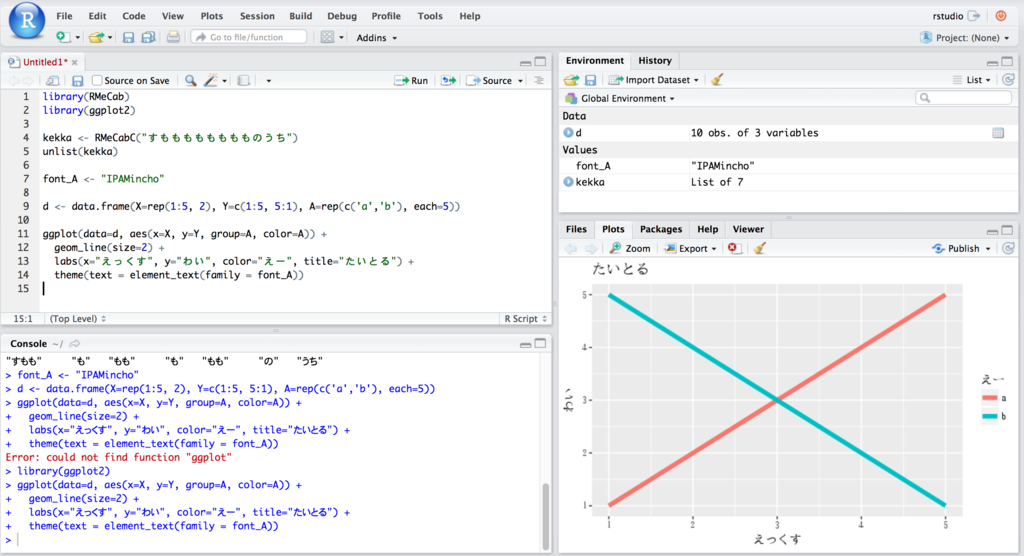The height and width of the screenshot is (556, 1024).
Task: Save current document from main toolbar
Action: (128, 37)
